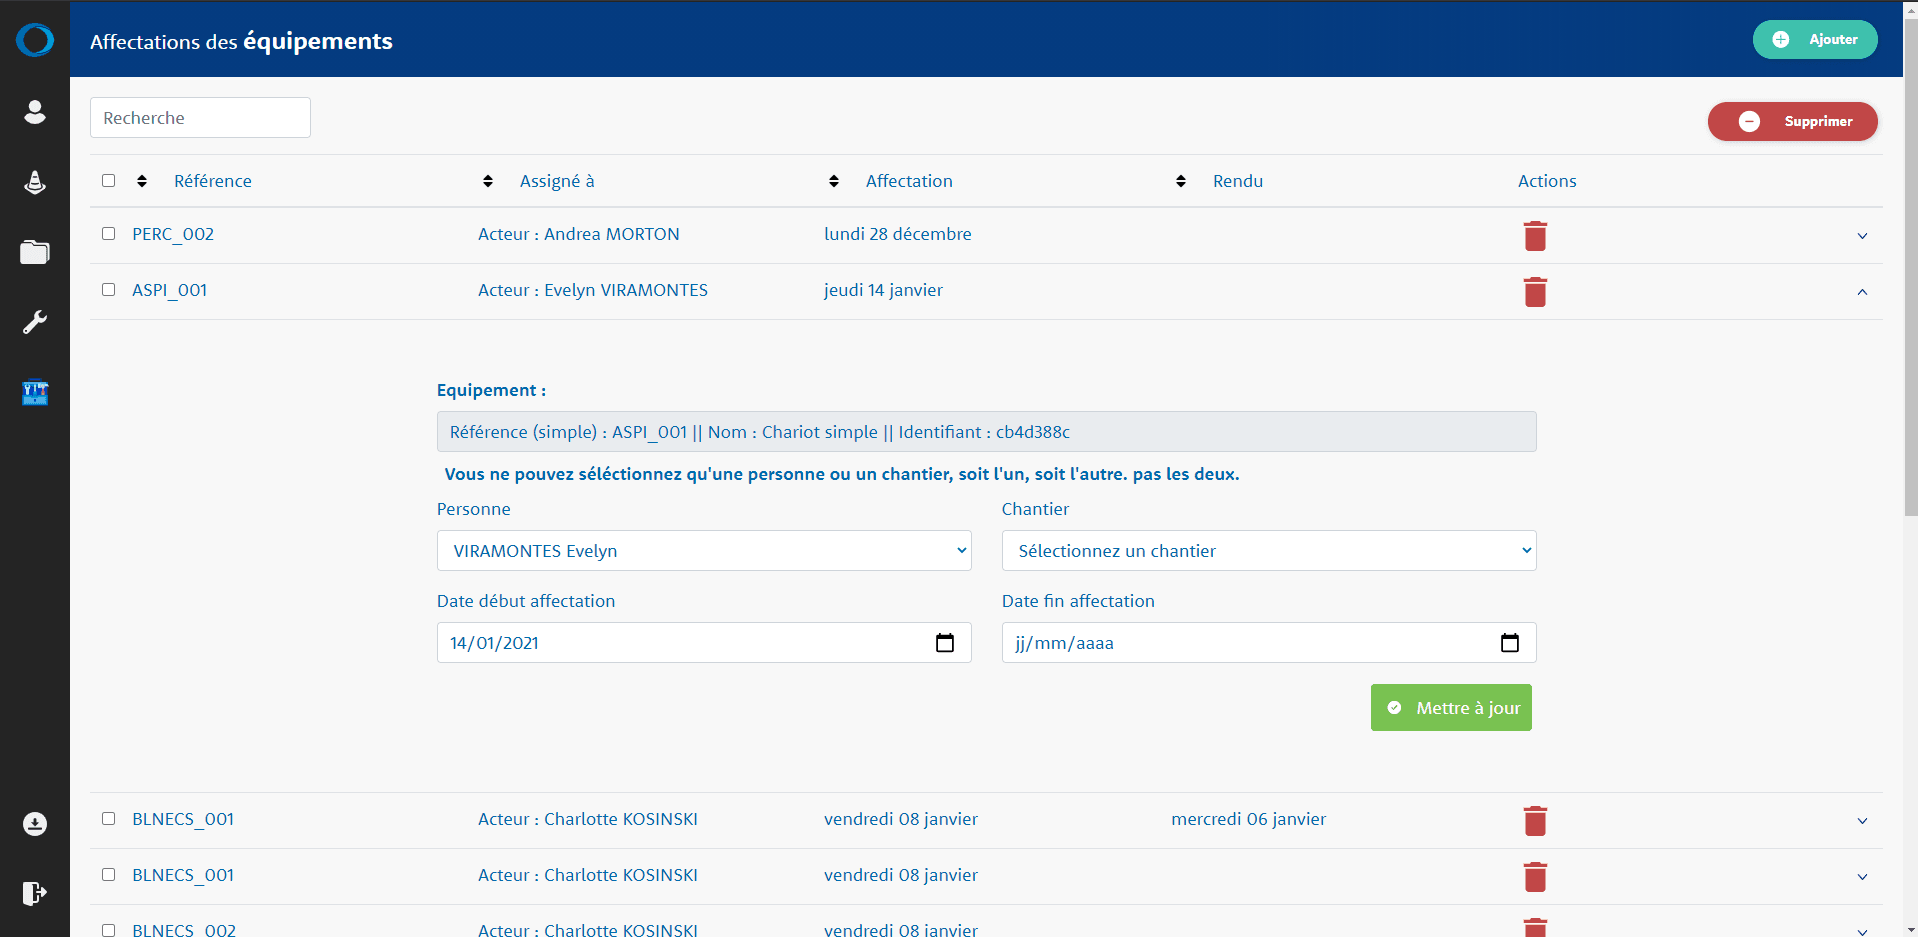Click Acteur : Andrea MORTON cell
Screen dimensions: 1918x937
coord(579,234)
